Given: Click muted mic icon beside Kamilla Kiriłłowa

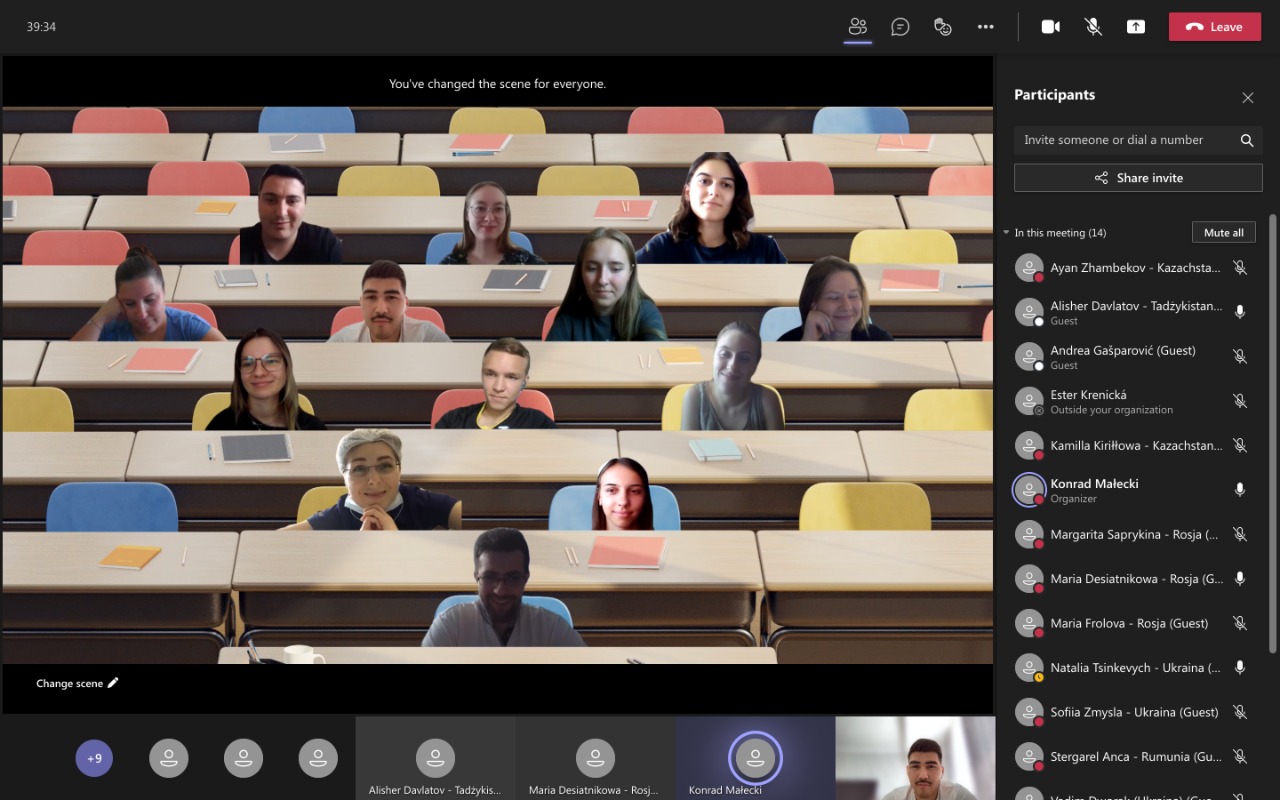Looking at the screenshot, I should 1240,445.
